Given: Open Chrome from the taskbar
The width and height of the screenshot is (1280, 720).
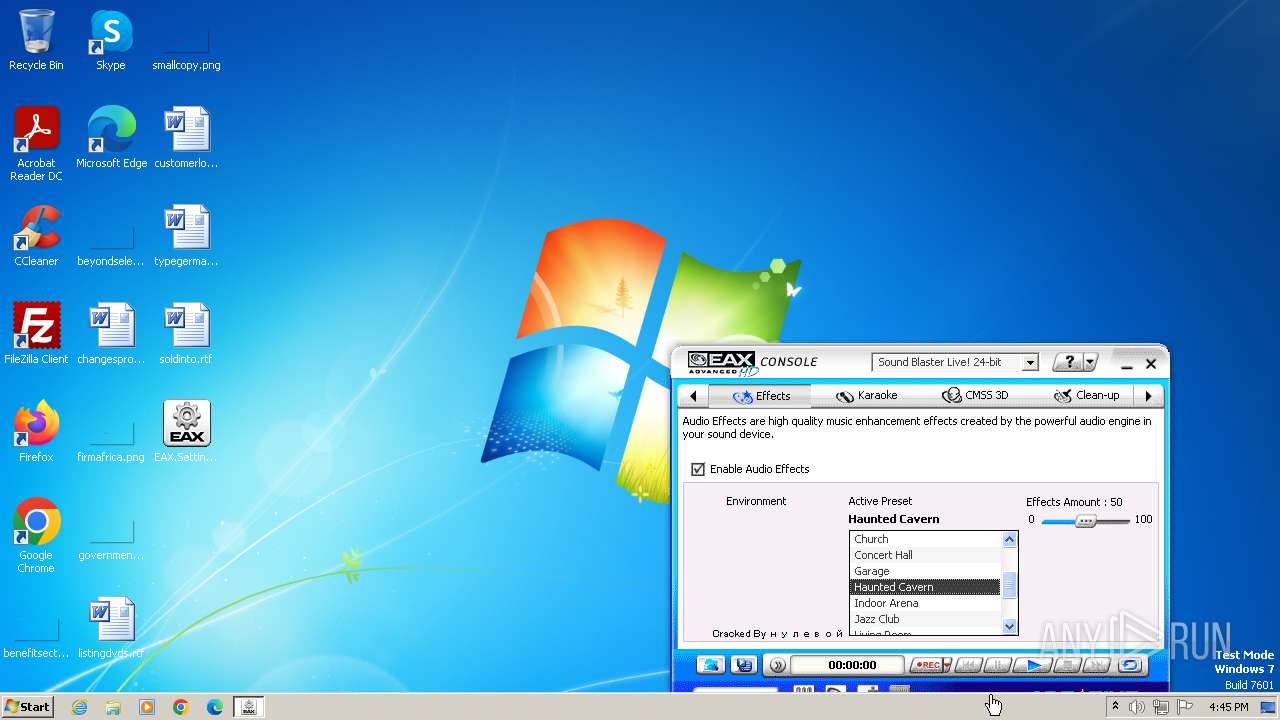Looking at the screenshot, I should (181, 707).
